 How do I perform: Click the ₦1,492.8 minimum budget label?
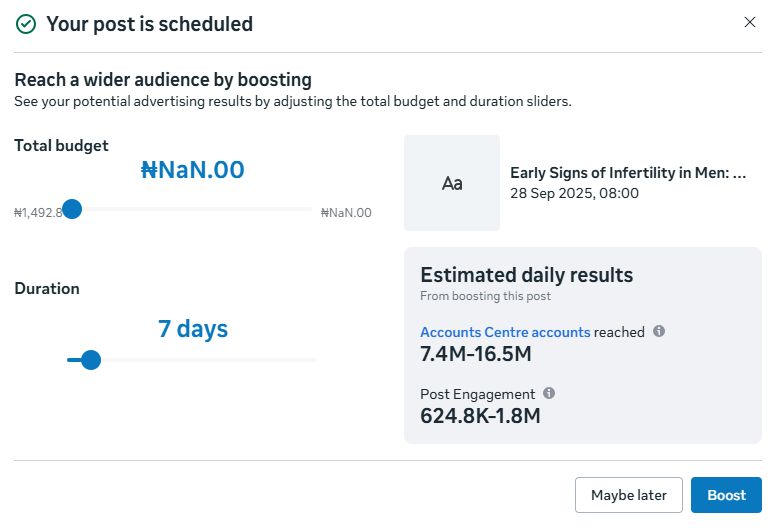pos(38,213)
